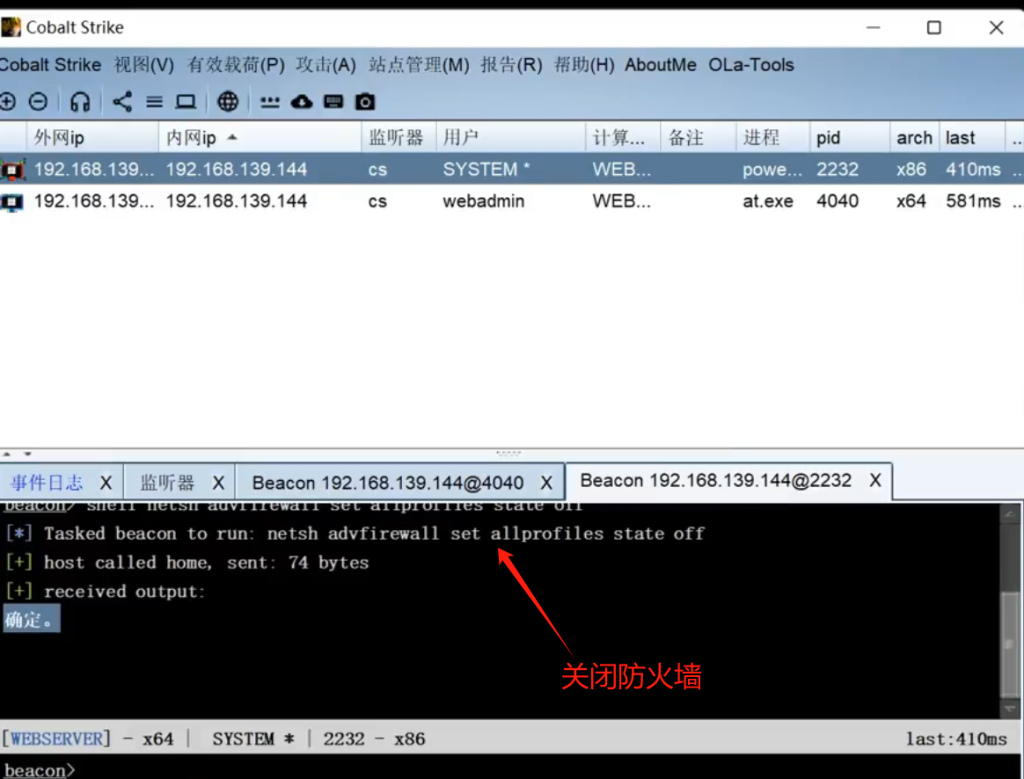Screen dimensions: 1024x779
Task: Click the WEBSERVER status bar label
Action: coord(56,739)
